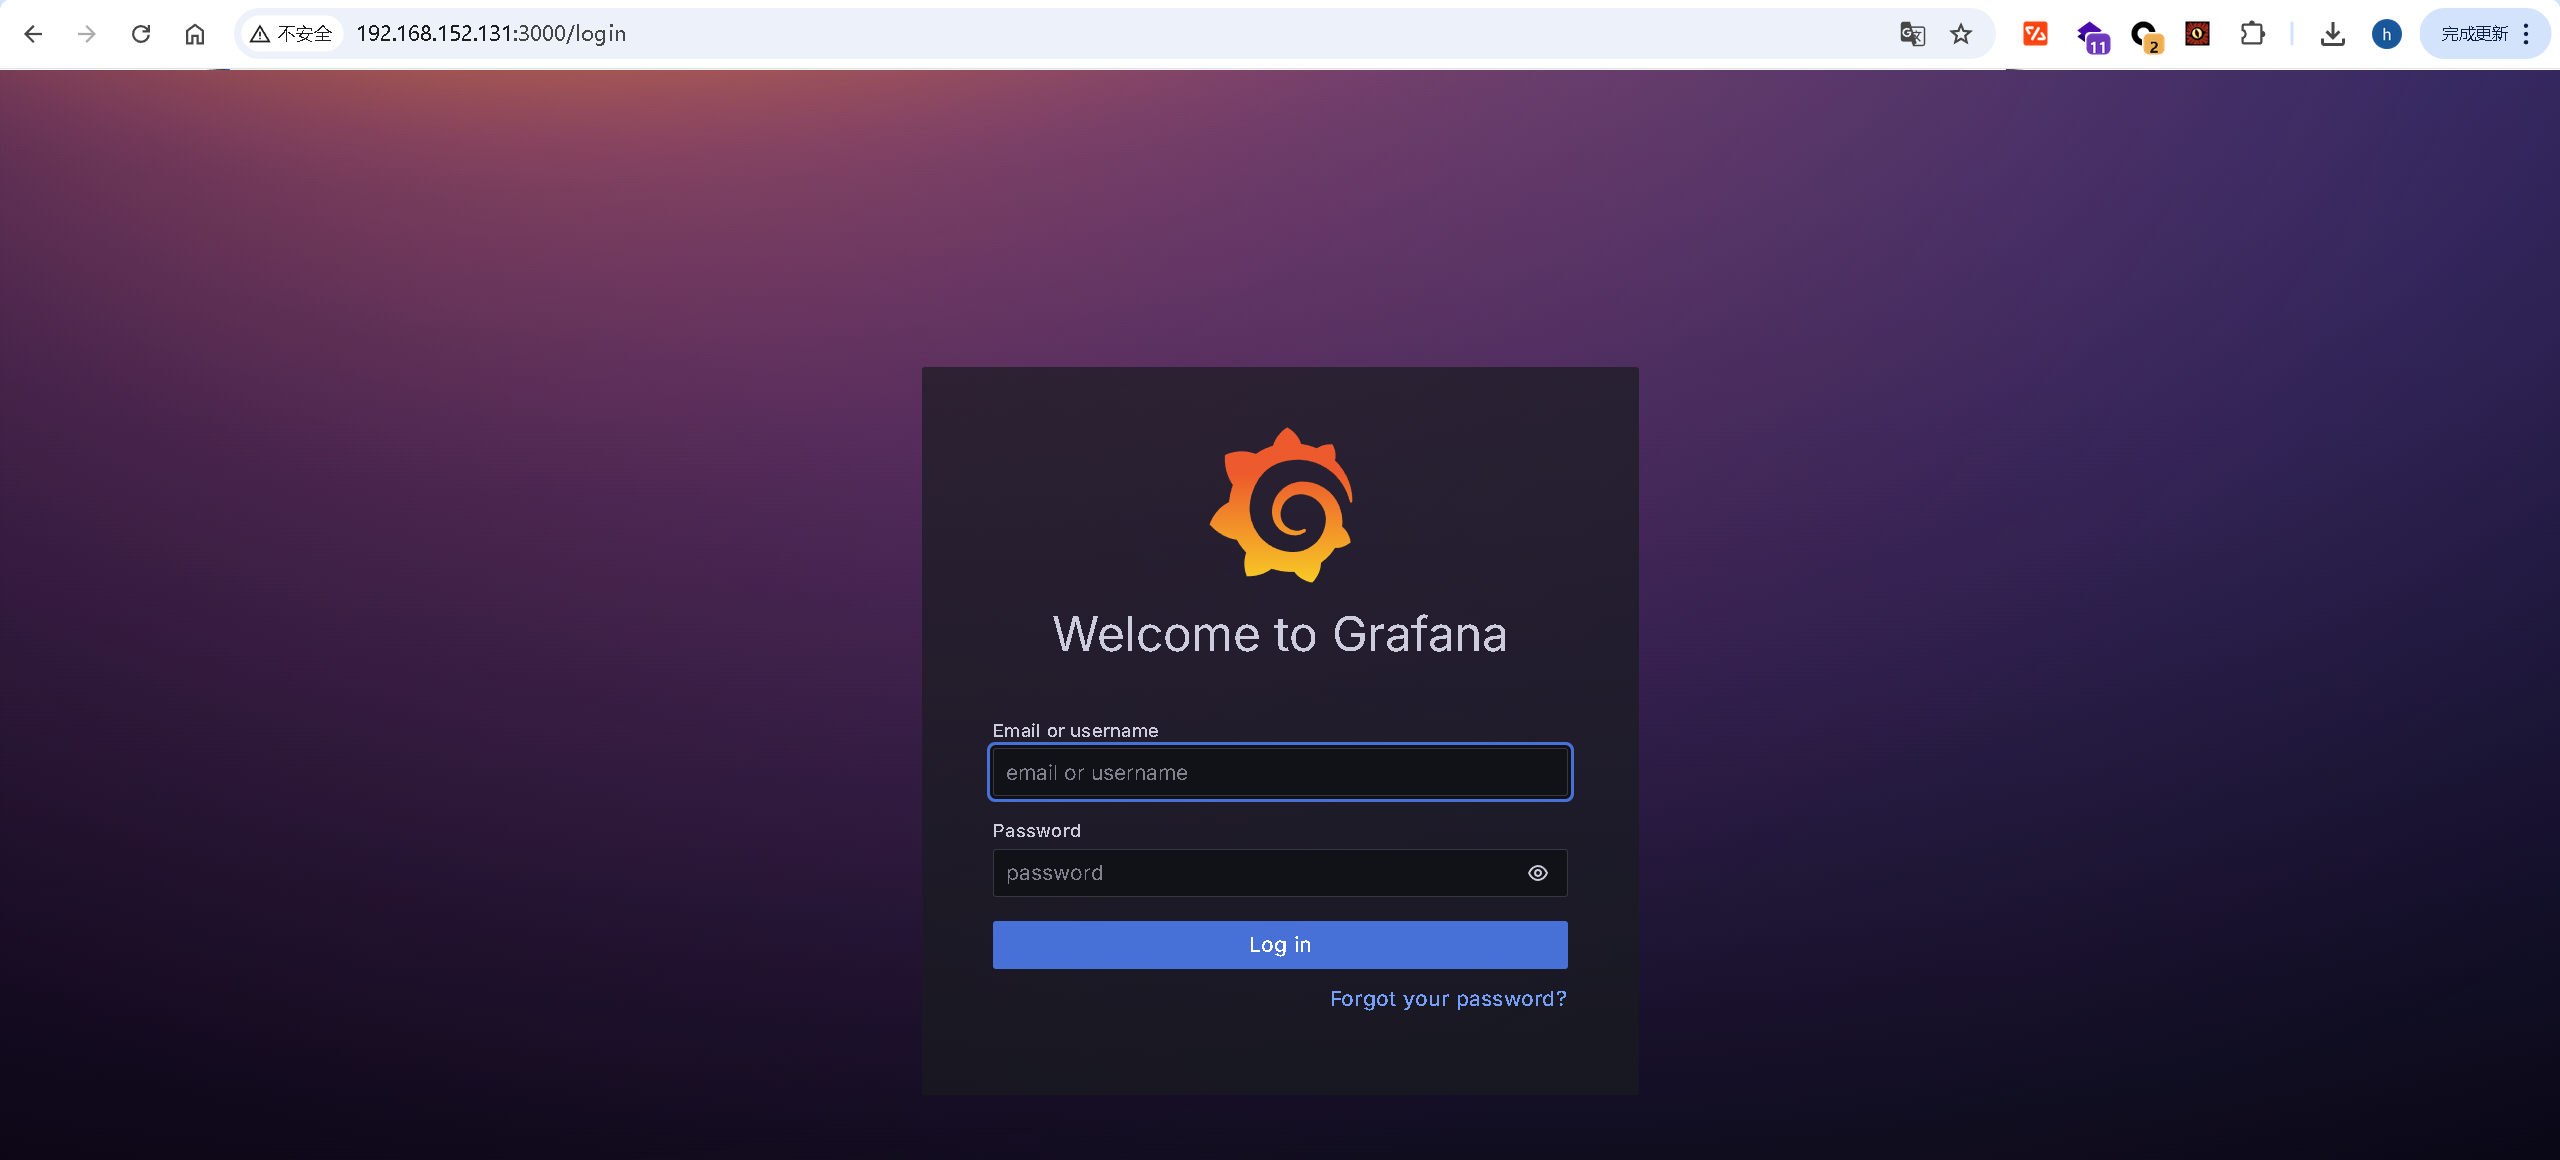Open the purple extension with badge 11

(2091, 36)
